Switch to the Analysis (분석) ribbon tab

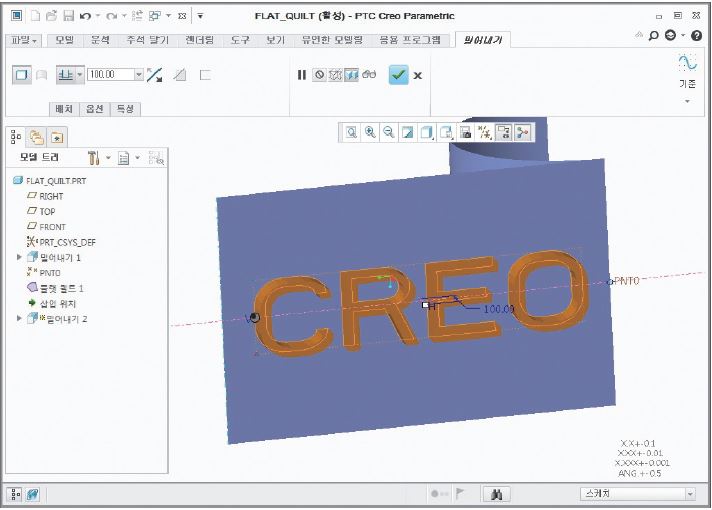pyautogui.click(x=100, y=40)
